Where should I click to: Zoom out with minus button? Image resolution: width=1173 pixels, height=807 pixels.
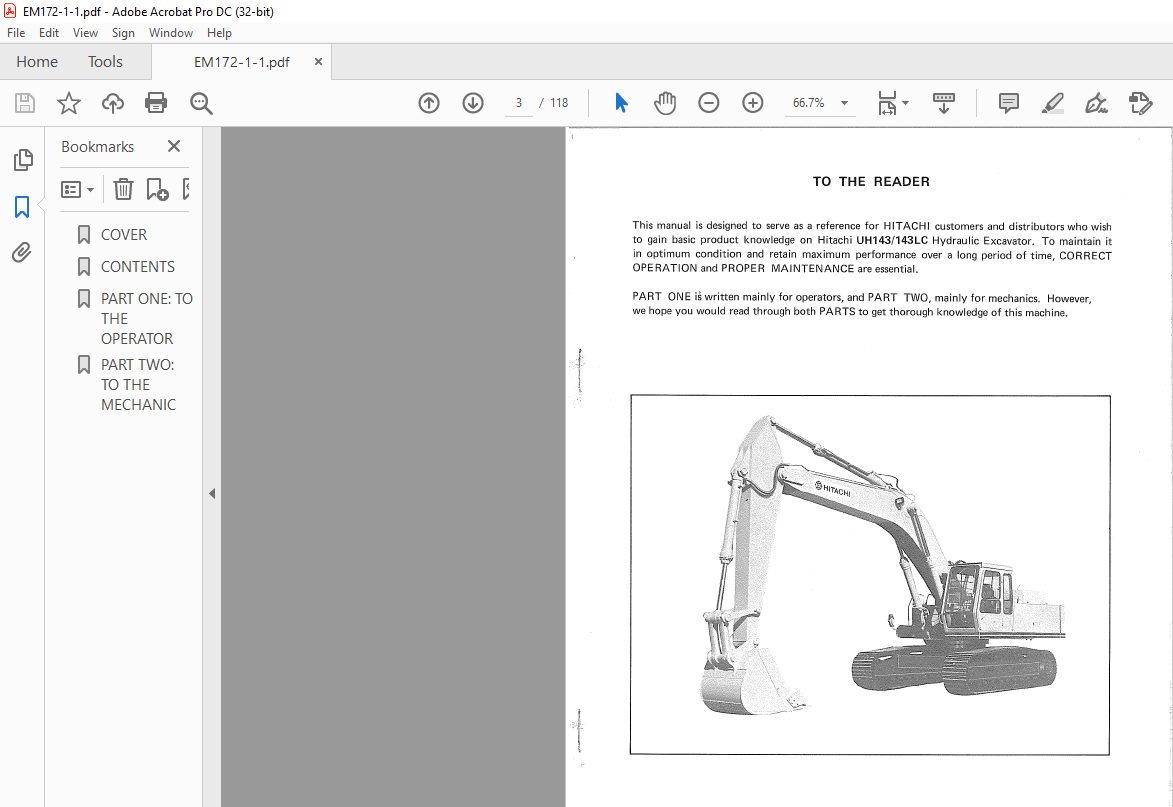[708, 102]
